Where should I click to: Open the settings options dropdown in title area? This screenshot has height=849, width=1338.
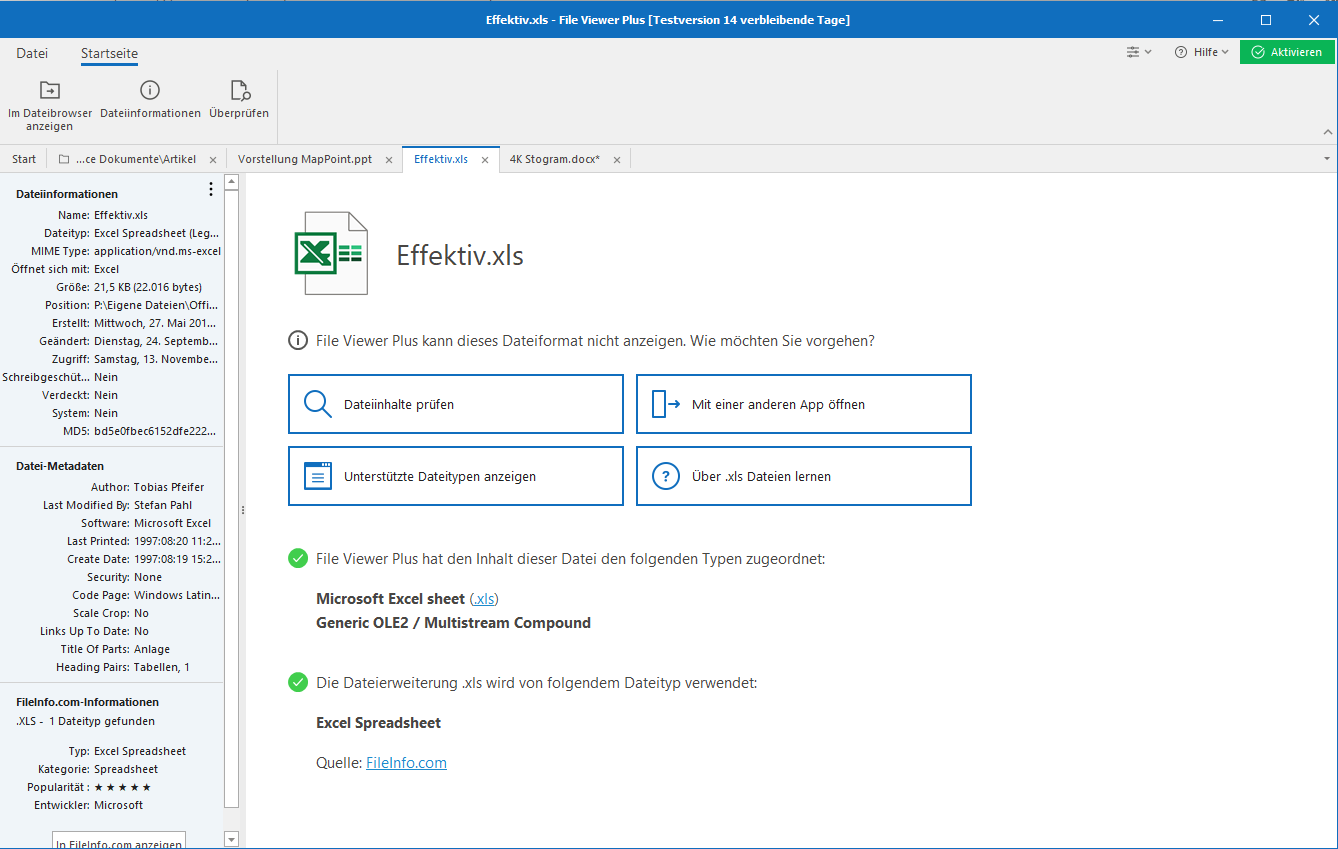(1138, 52)
